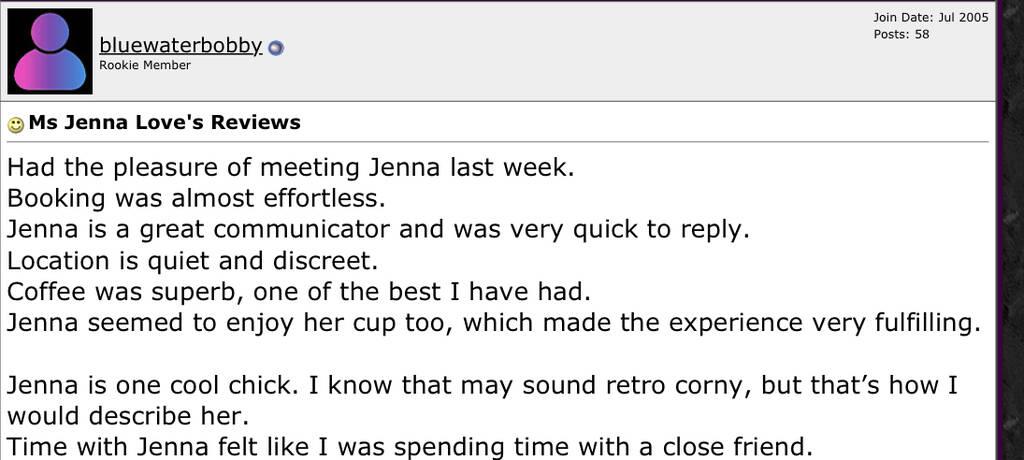Click the status icon beside bluewaterbobby

pyautogui.click(x=276, y=48)
